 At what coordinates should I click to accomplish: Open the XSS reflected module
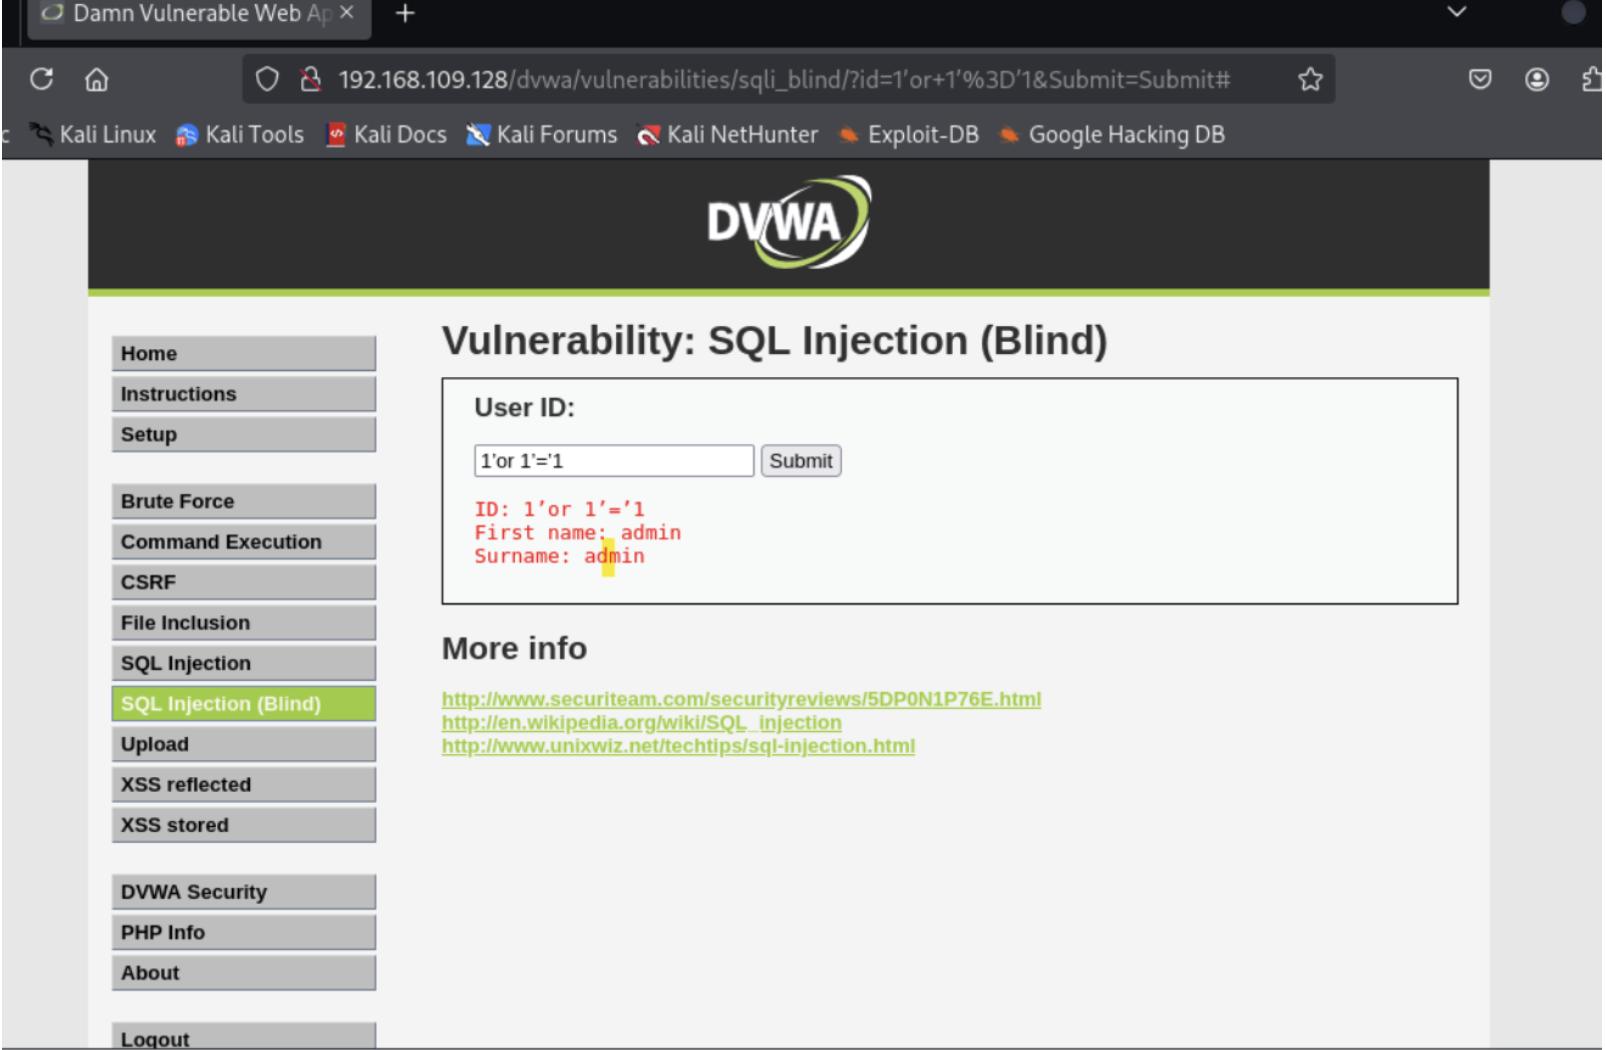[x=244, y=785]
